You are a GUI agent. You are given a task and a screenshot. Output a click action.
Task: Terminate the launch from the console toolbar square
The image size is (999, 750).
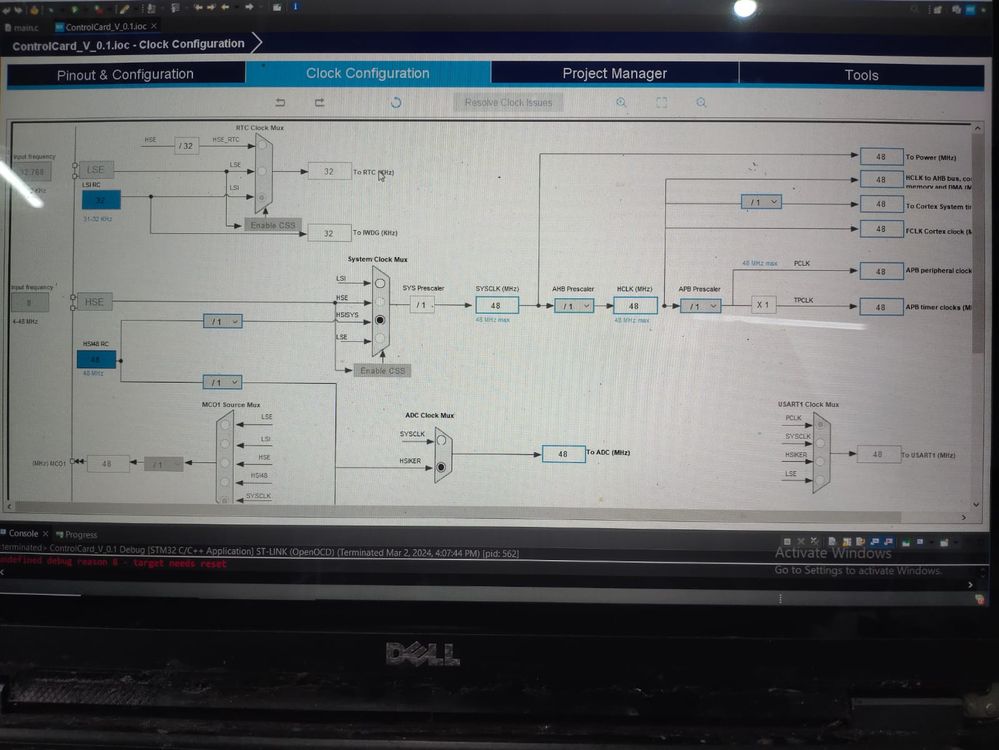[x=787, y=542]
